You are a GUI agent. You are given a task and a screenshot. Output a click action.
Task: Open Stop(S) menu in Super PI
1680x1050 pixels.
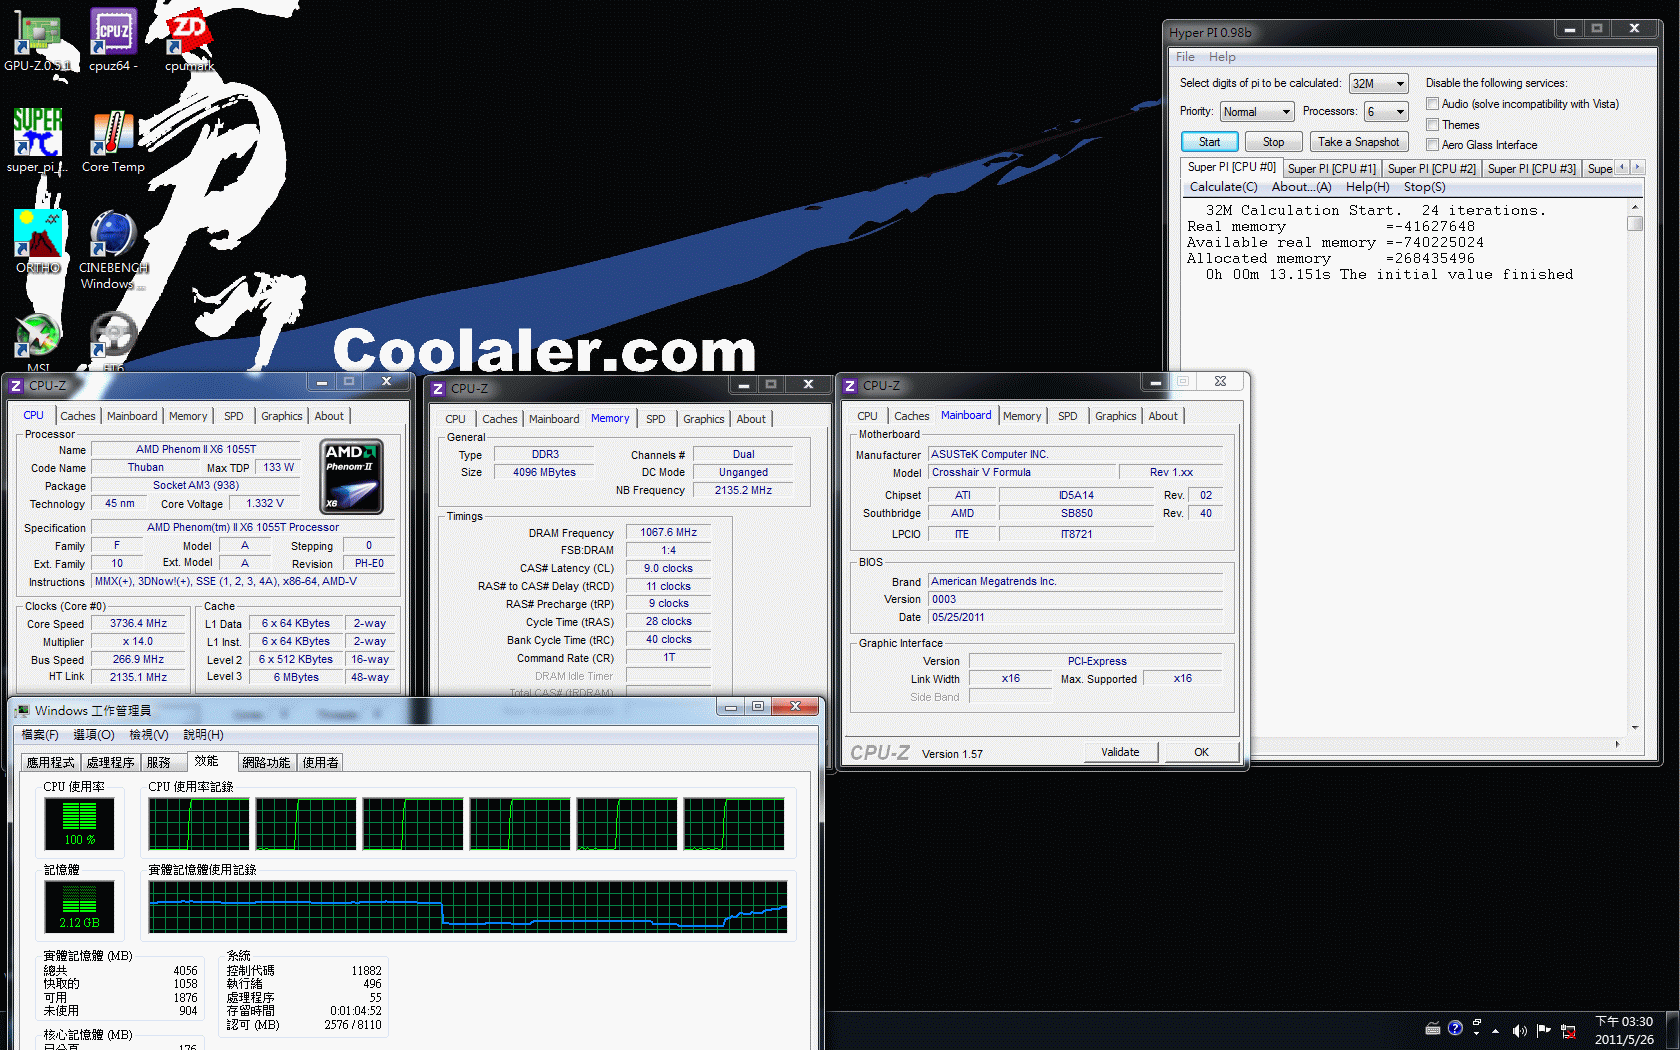[1424, 187]
